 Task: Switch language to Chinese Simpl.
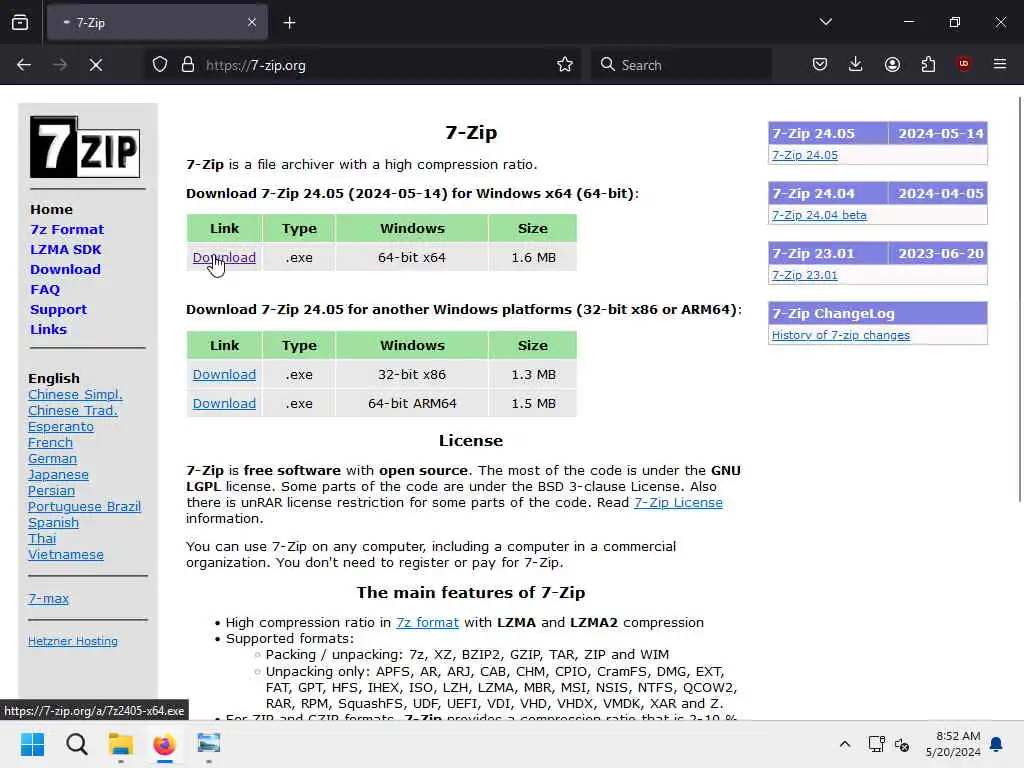point(75,394)
